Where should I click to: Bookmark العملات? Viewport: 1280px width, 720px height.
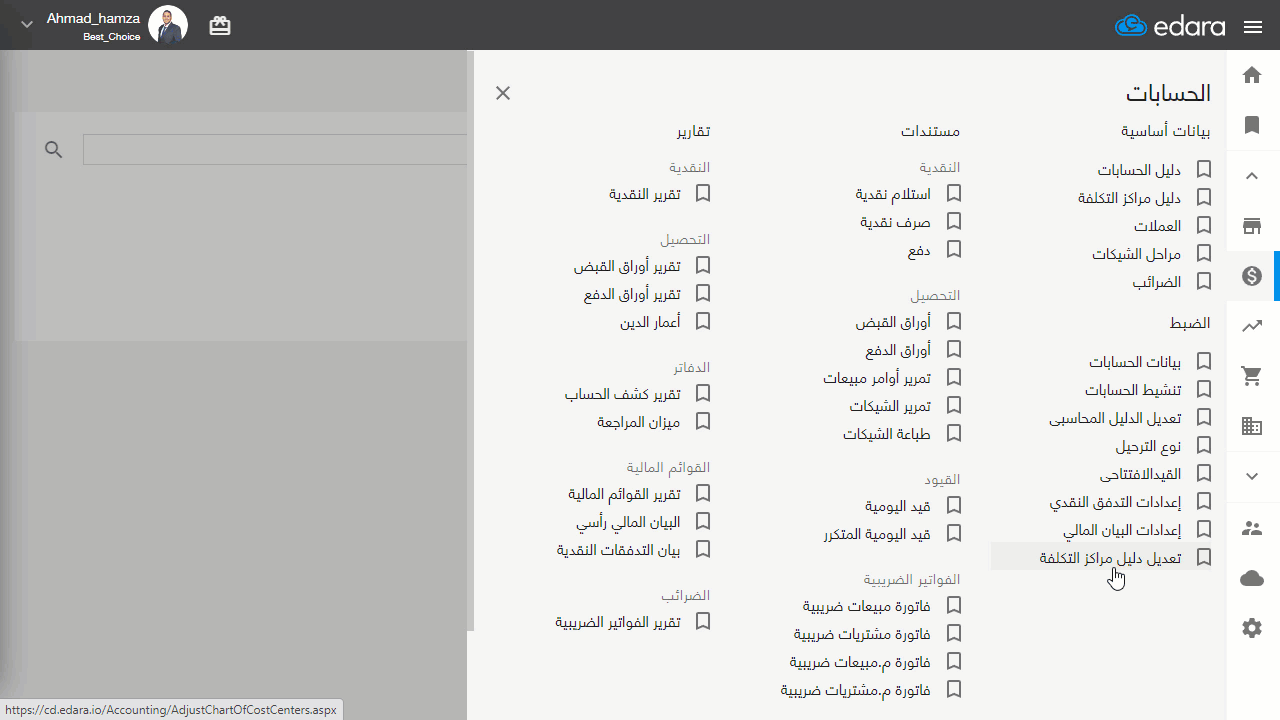click(1204, 225)
